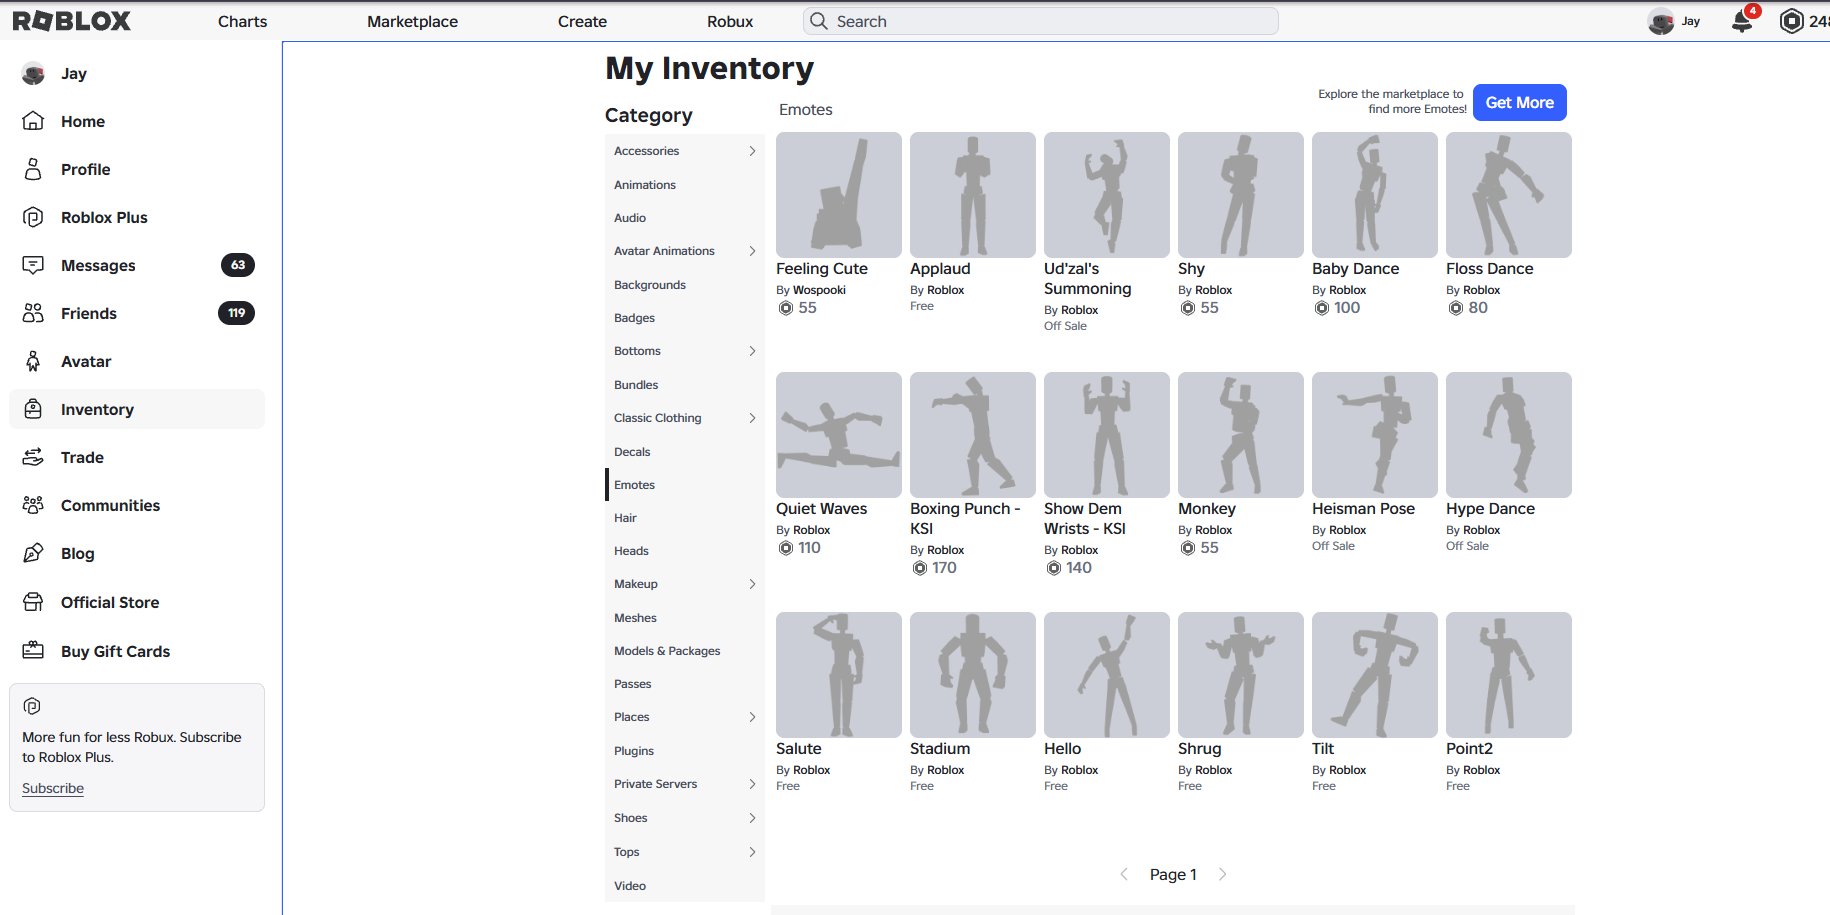The width and height of the screenshot is (1830, 915).
Task: Open Messages via its sidebar icon
Action: click(x=33, y=265)
